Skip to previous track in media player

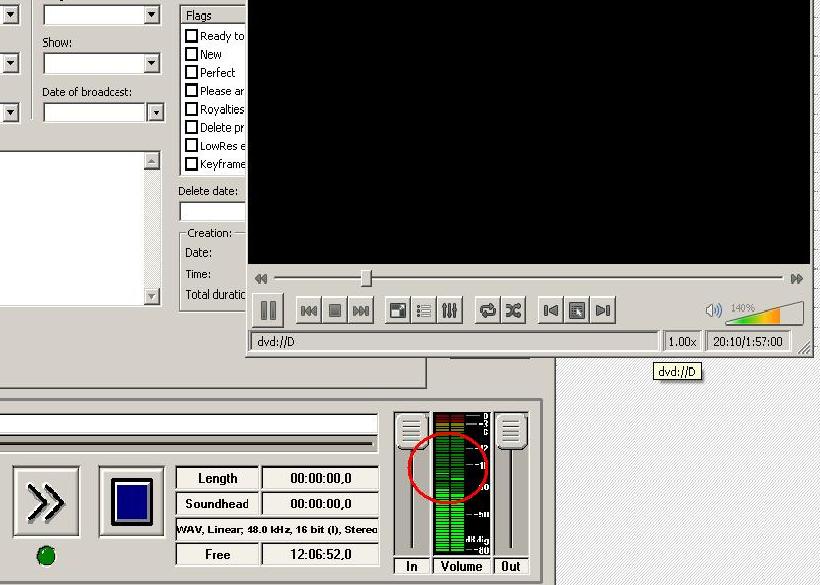pos(309,311)
